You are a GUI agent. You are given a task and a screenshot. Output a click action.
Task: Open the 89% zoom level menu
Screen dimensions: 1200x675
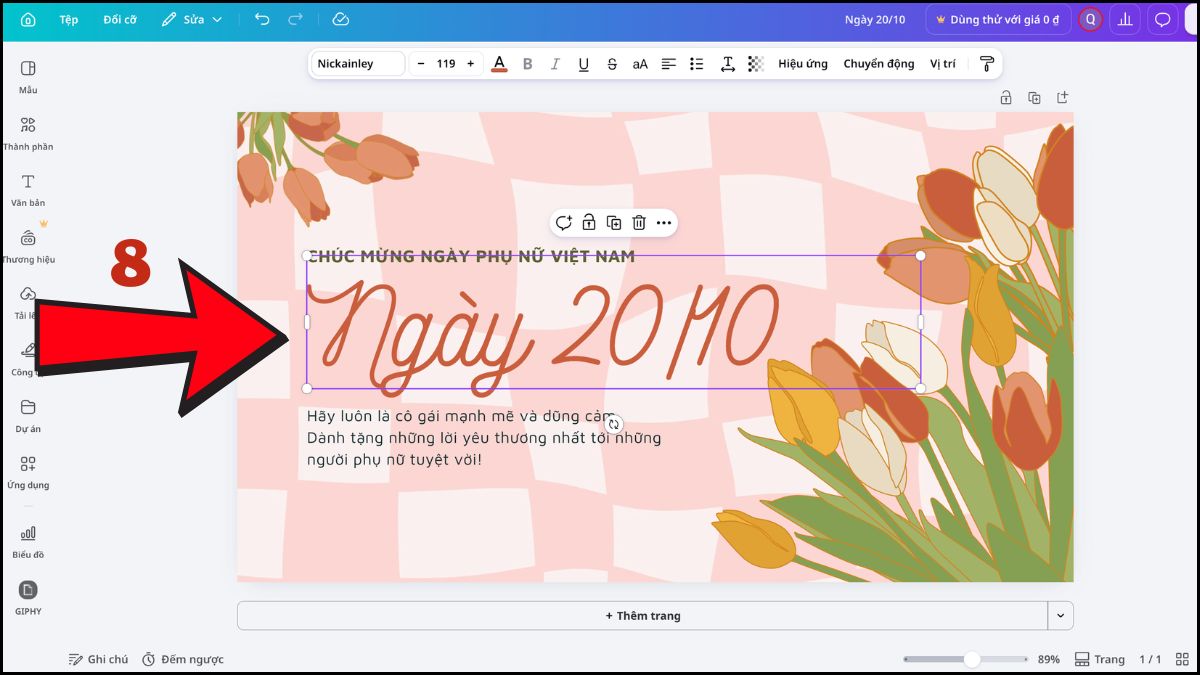1048,659
